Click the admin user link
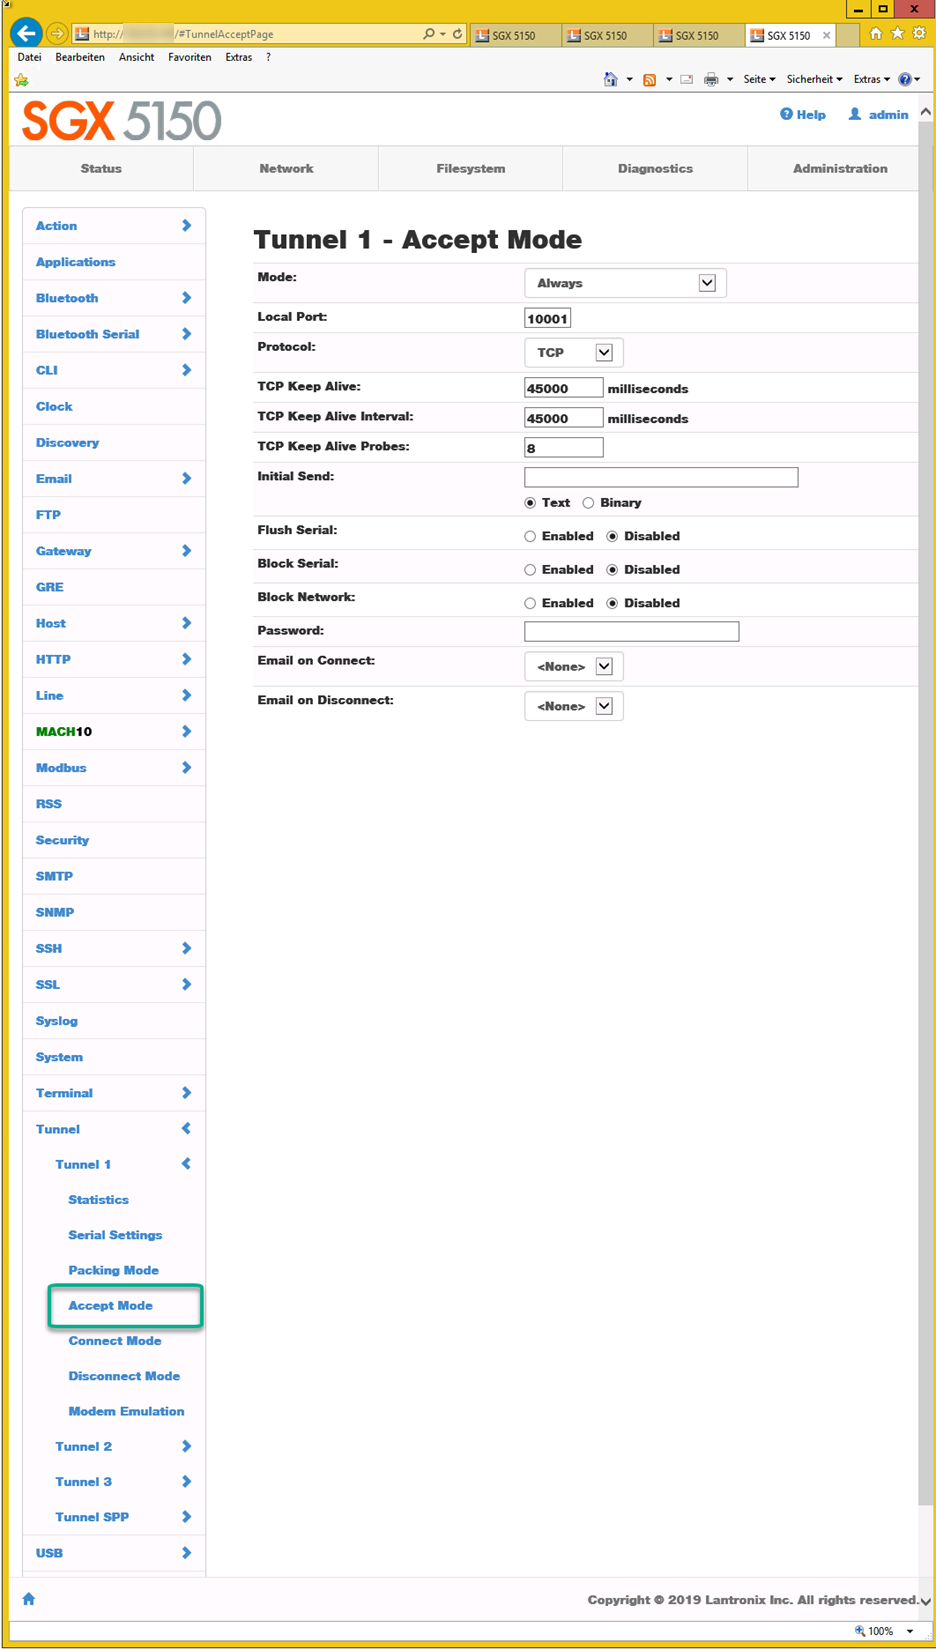The image size is (936, 1650). tap(878, 115)
